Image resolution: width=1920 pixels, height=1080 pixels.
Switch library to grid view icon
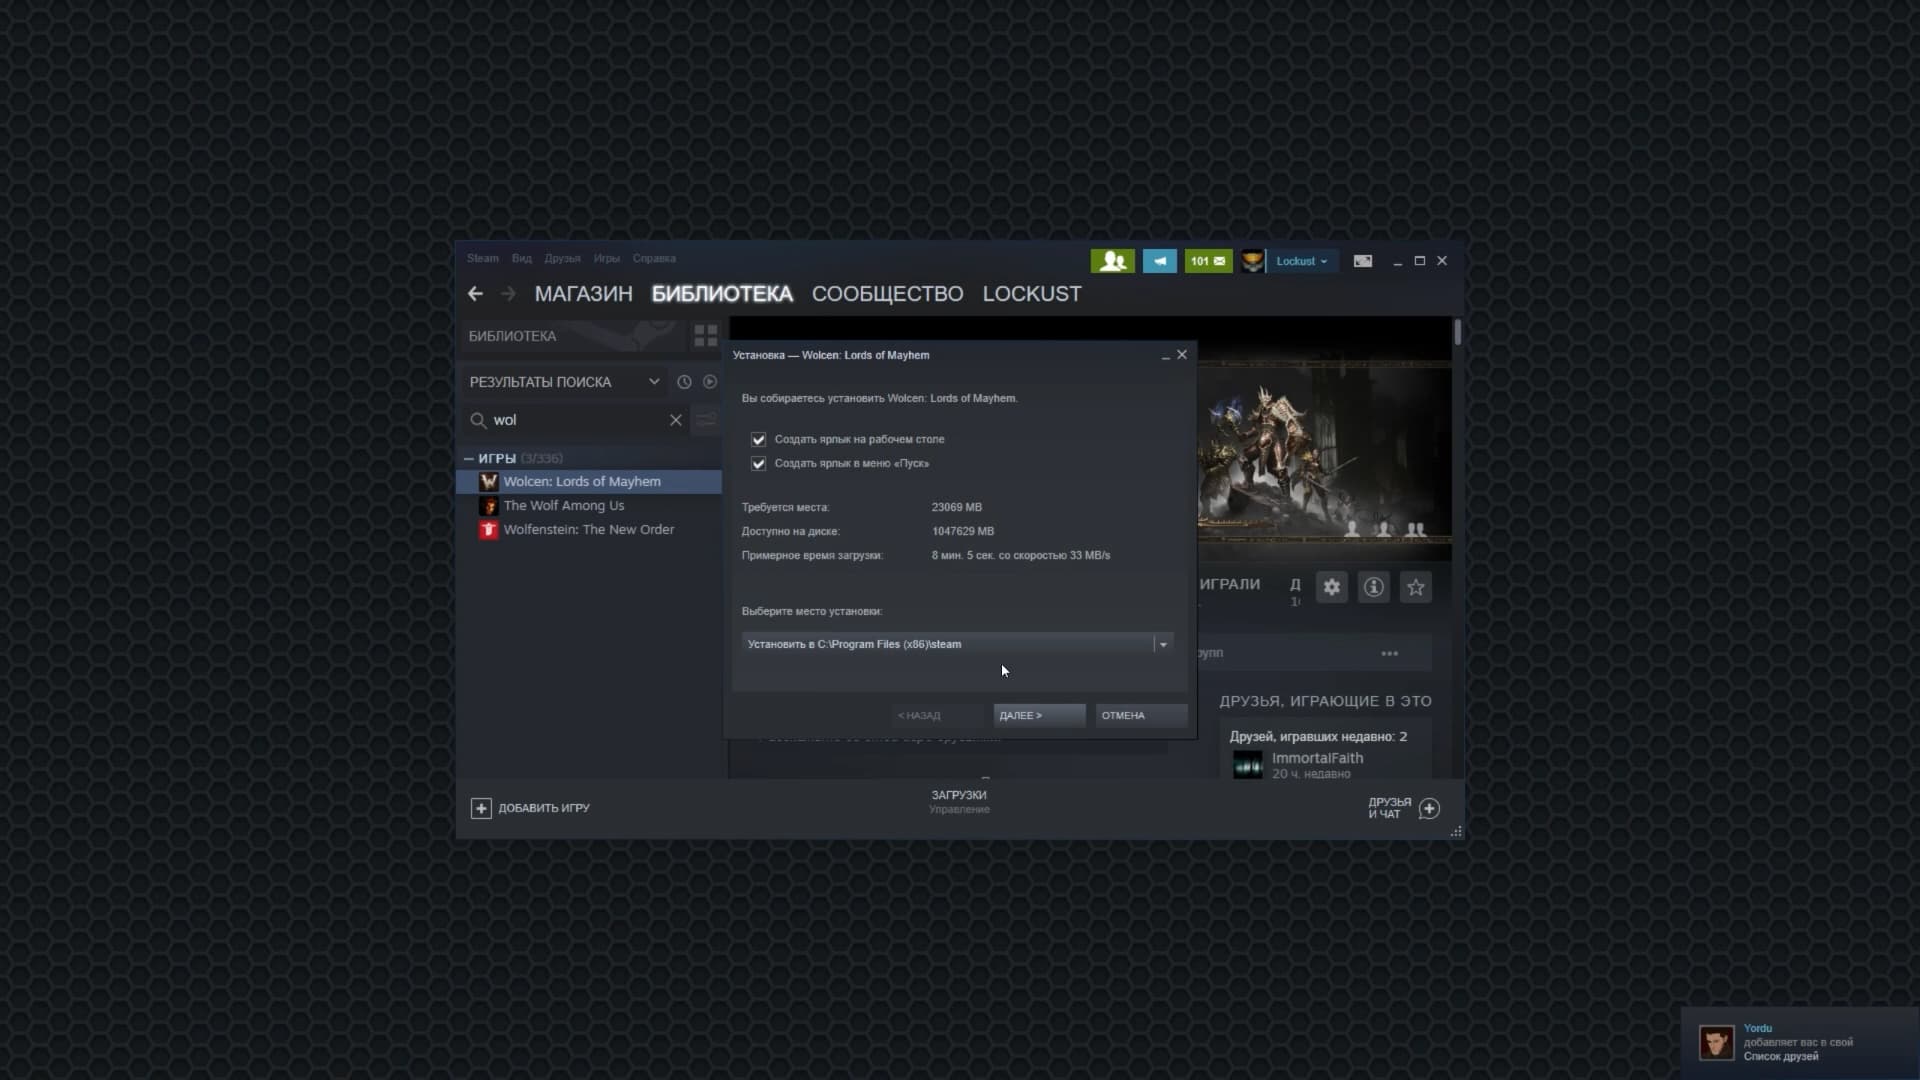(706, 336)
